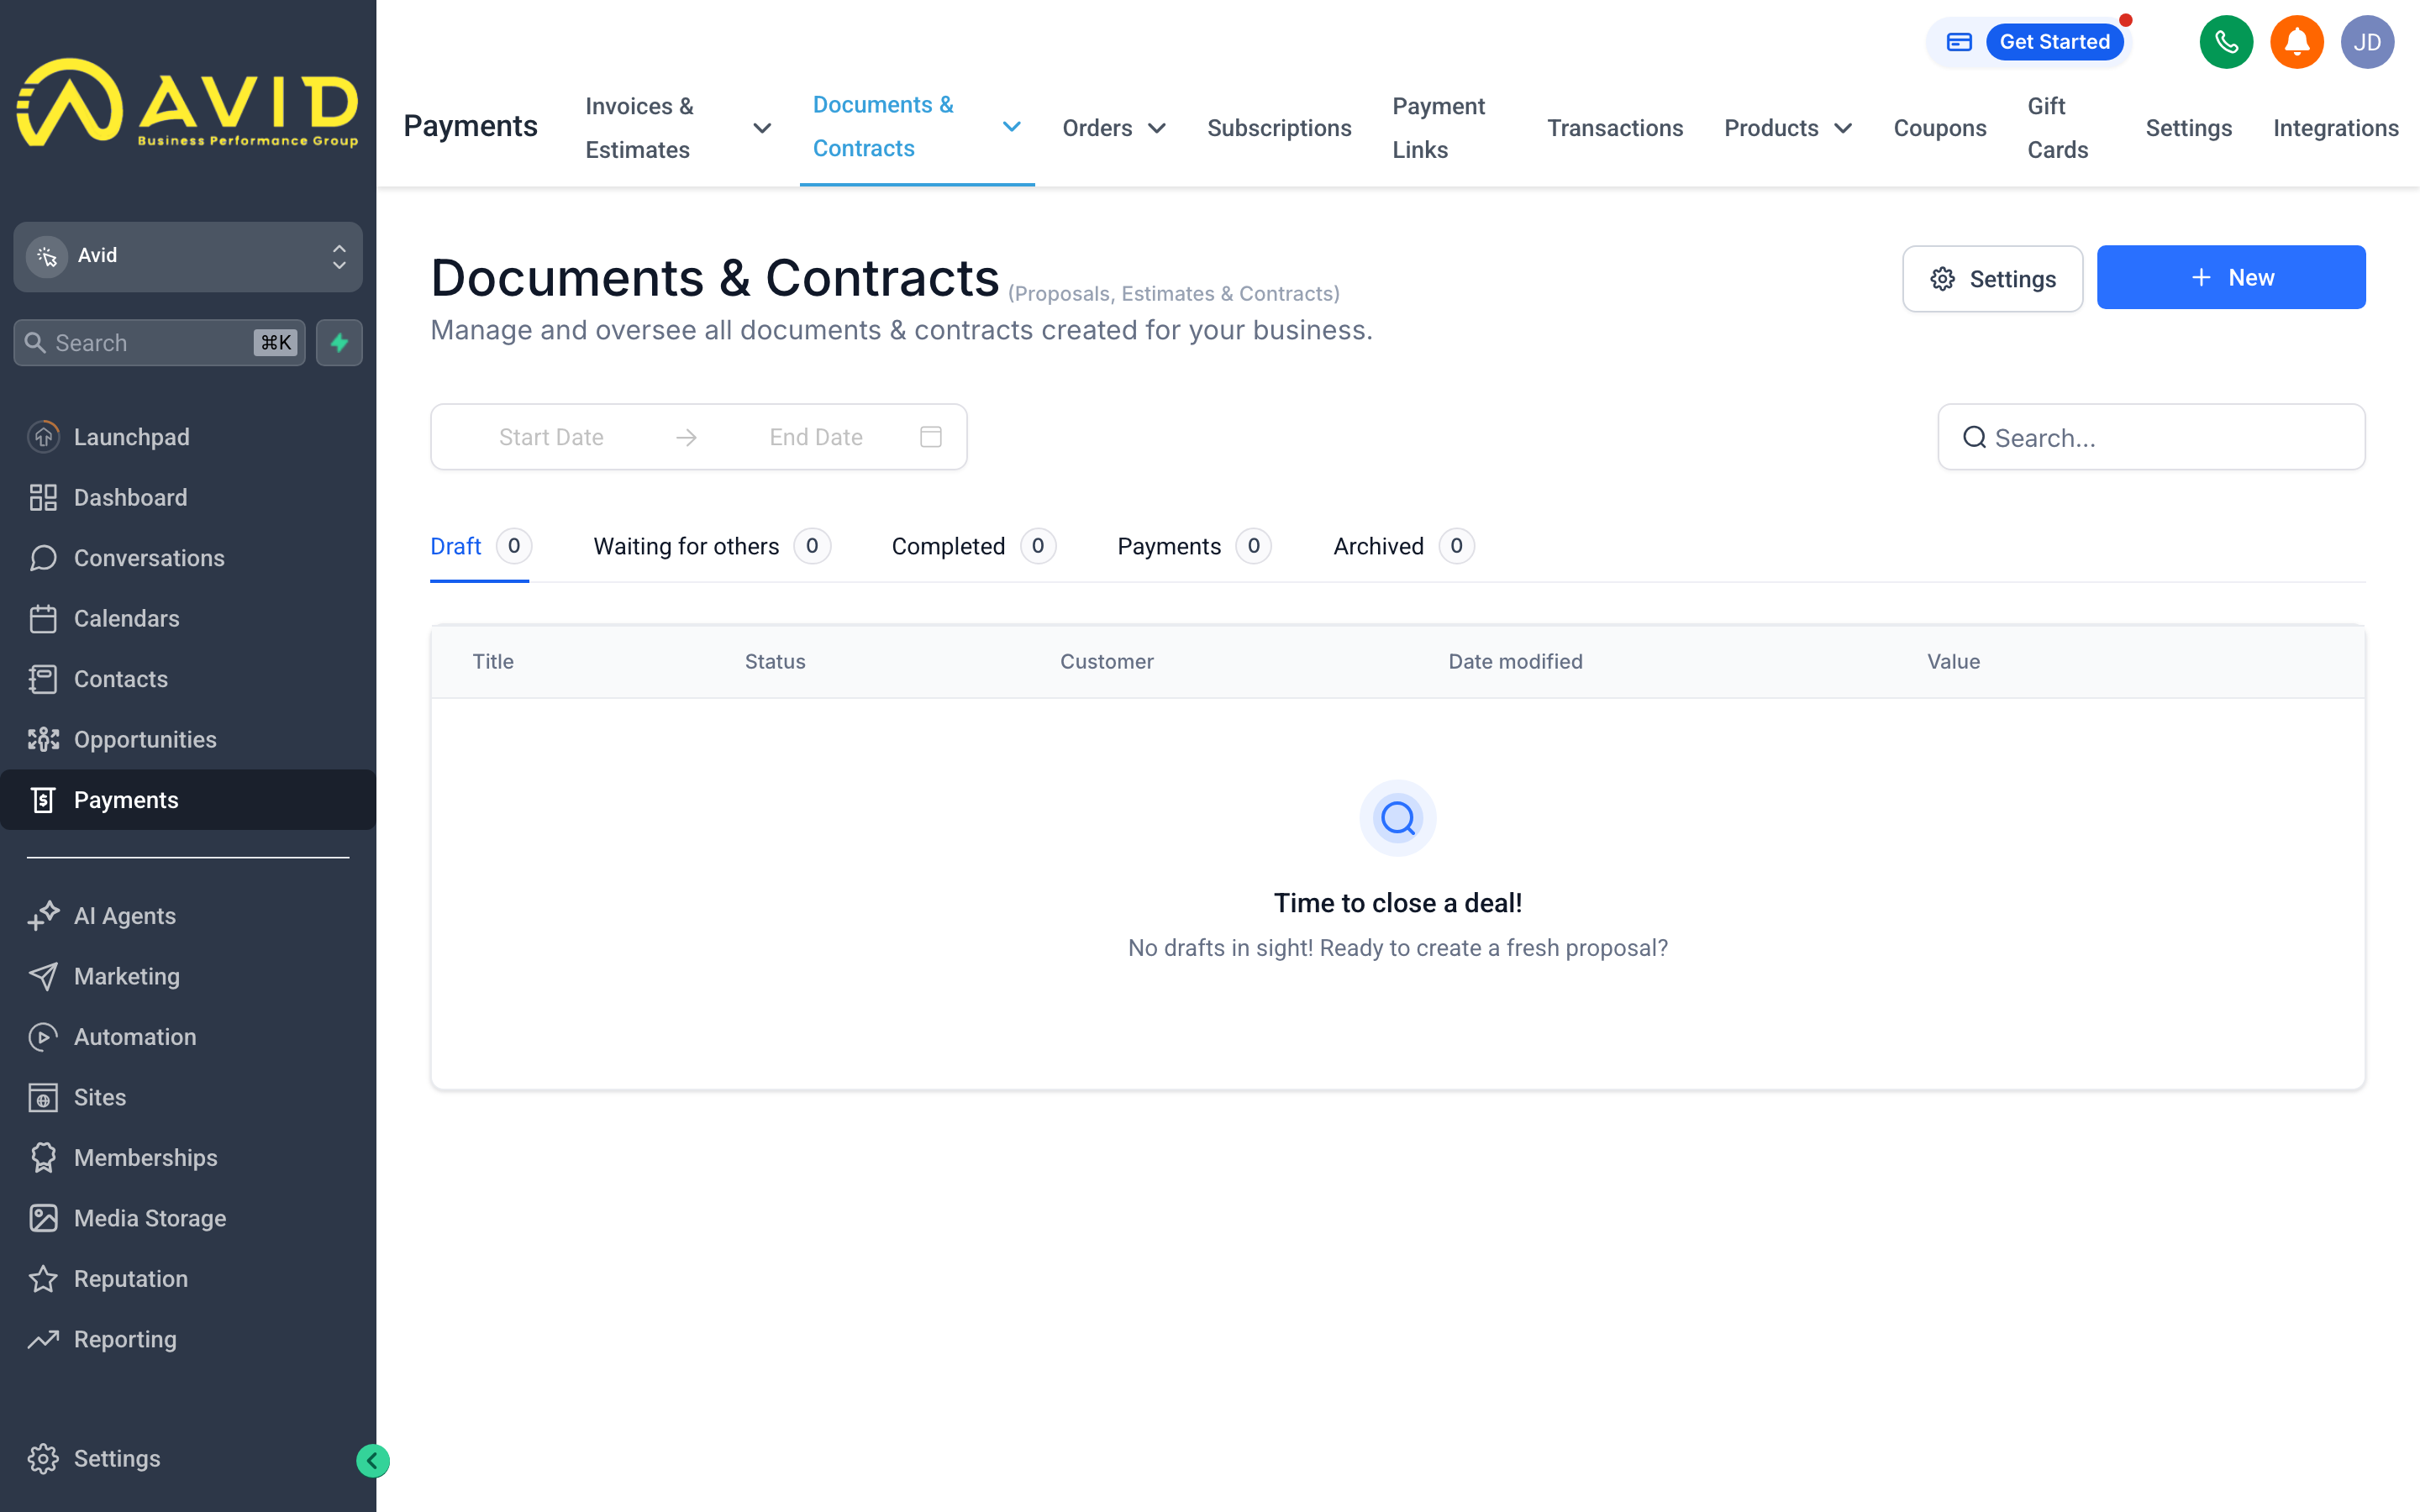Click the Status column header
This screenshot has height=1512, width=2420.
tap(775, 662)
